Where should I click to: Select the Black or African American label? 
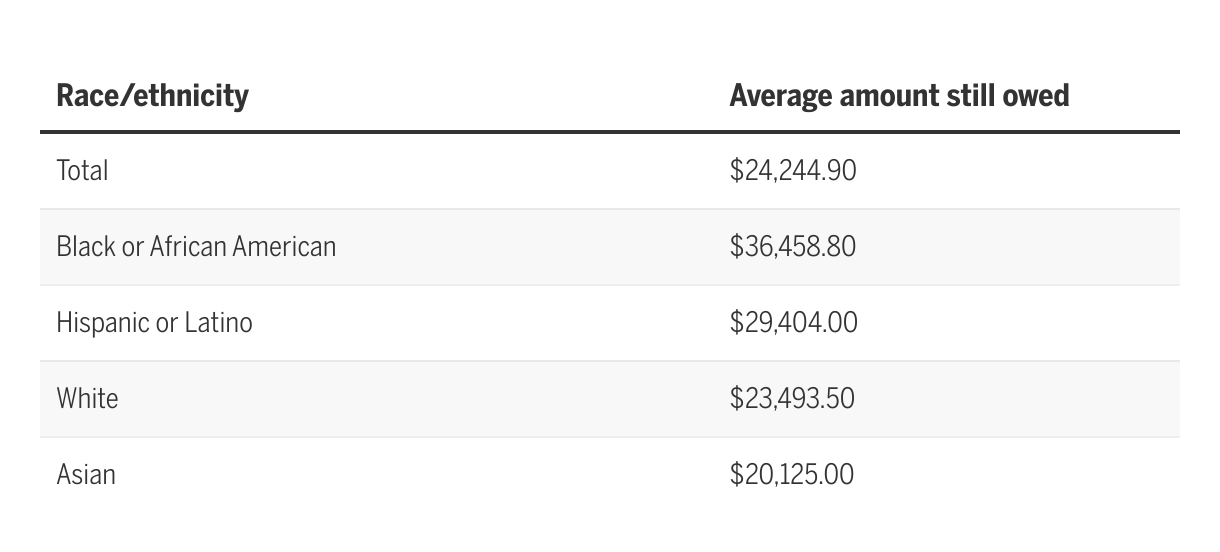[x=196, y=246]
